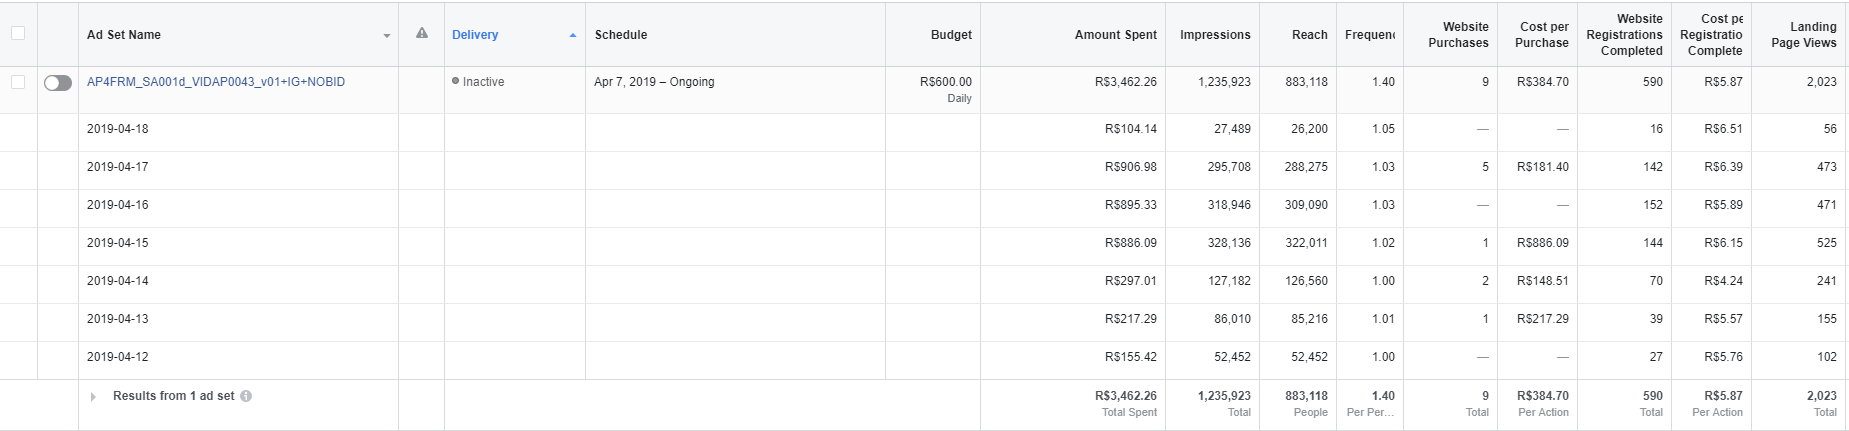1849x431 pixels.
Task: Click the R$600.00 daily budget cell
Action: click(945, 82)
